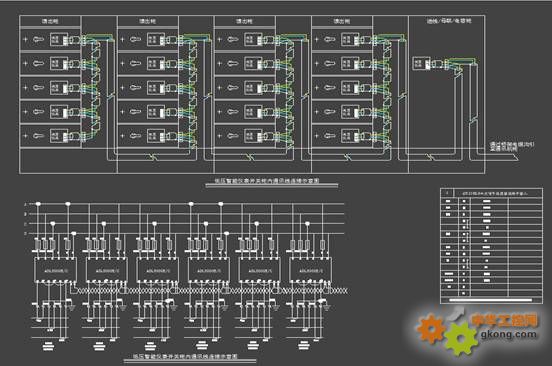Click the white bar at the table bottom
Image resolution: width=552 pixels, height=366 pixels.
coord(491,300)
